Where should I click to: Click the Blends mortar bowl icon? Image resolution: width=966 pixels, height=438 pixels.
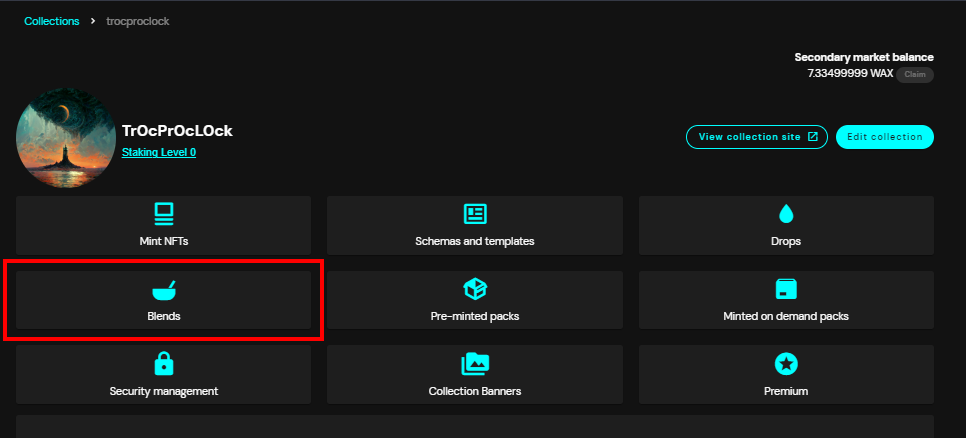point(163,290)
